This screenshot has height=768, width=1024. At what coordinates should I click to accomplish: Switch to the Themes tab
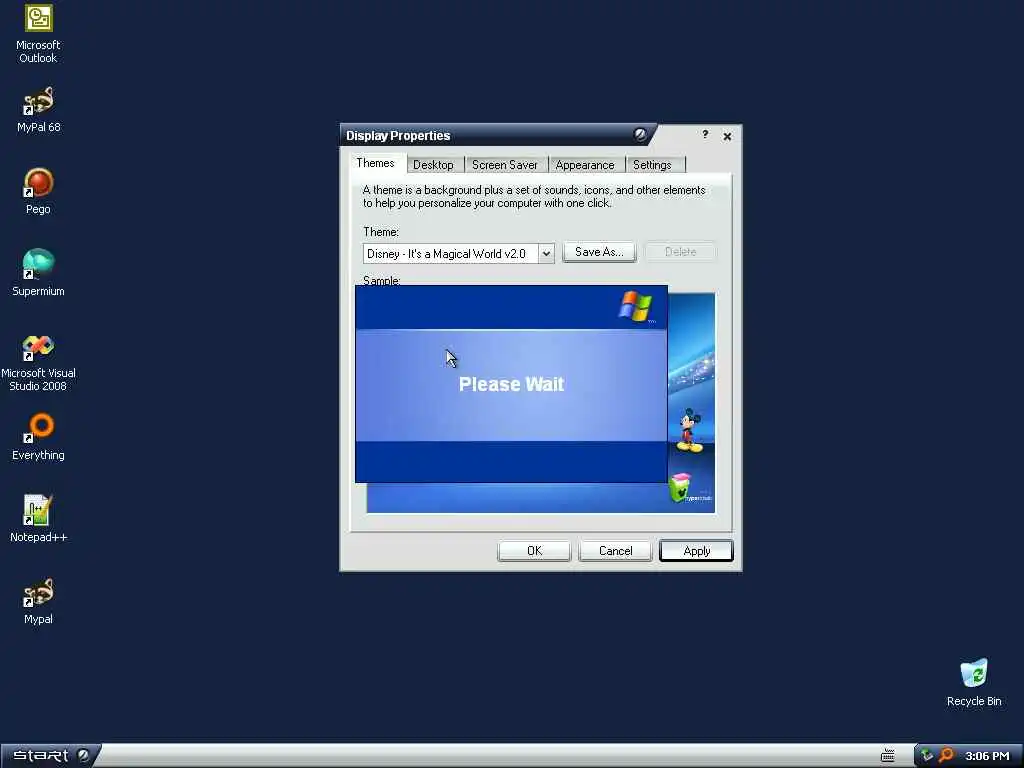375,163
